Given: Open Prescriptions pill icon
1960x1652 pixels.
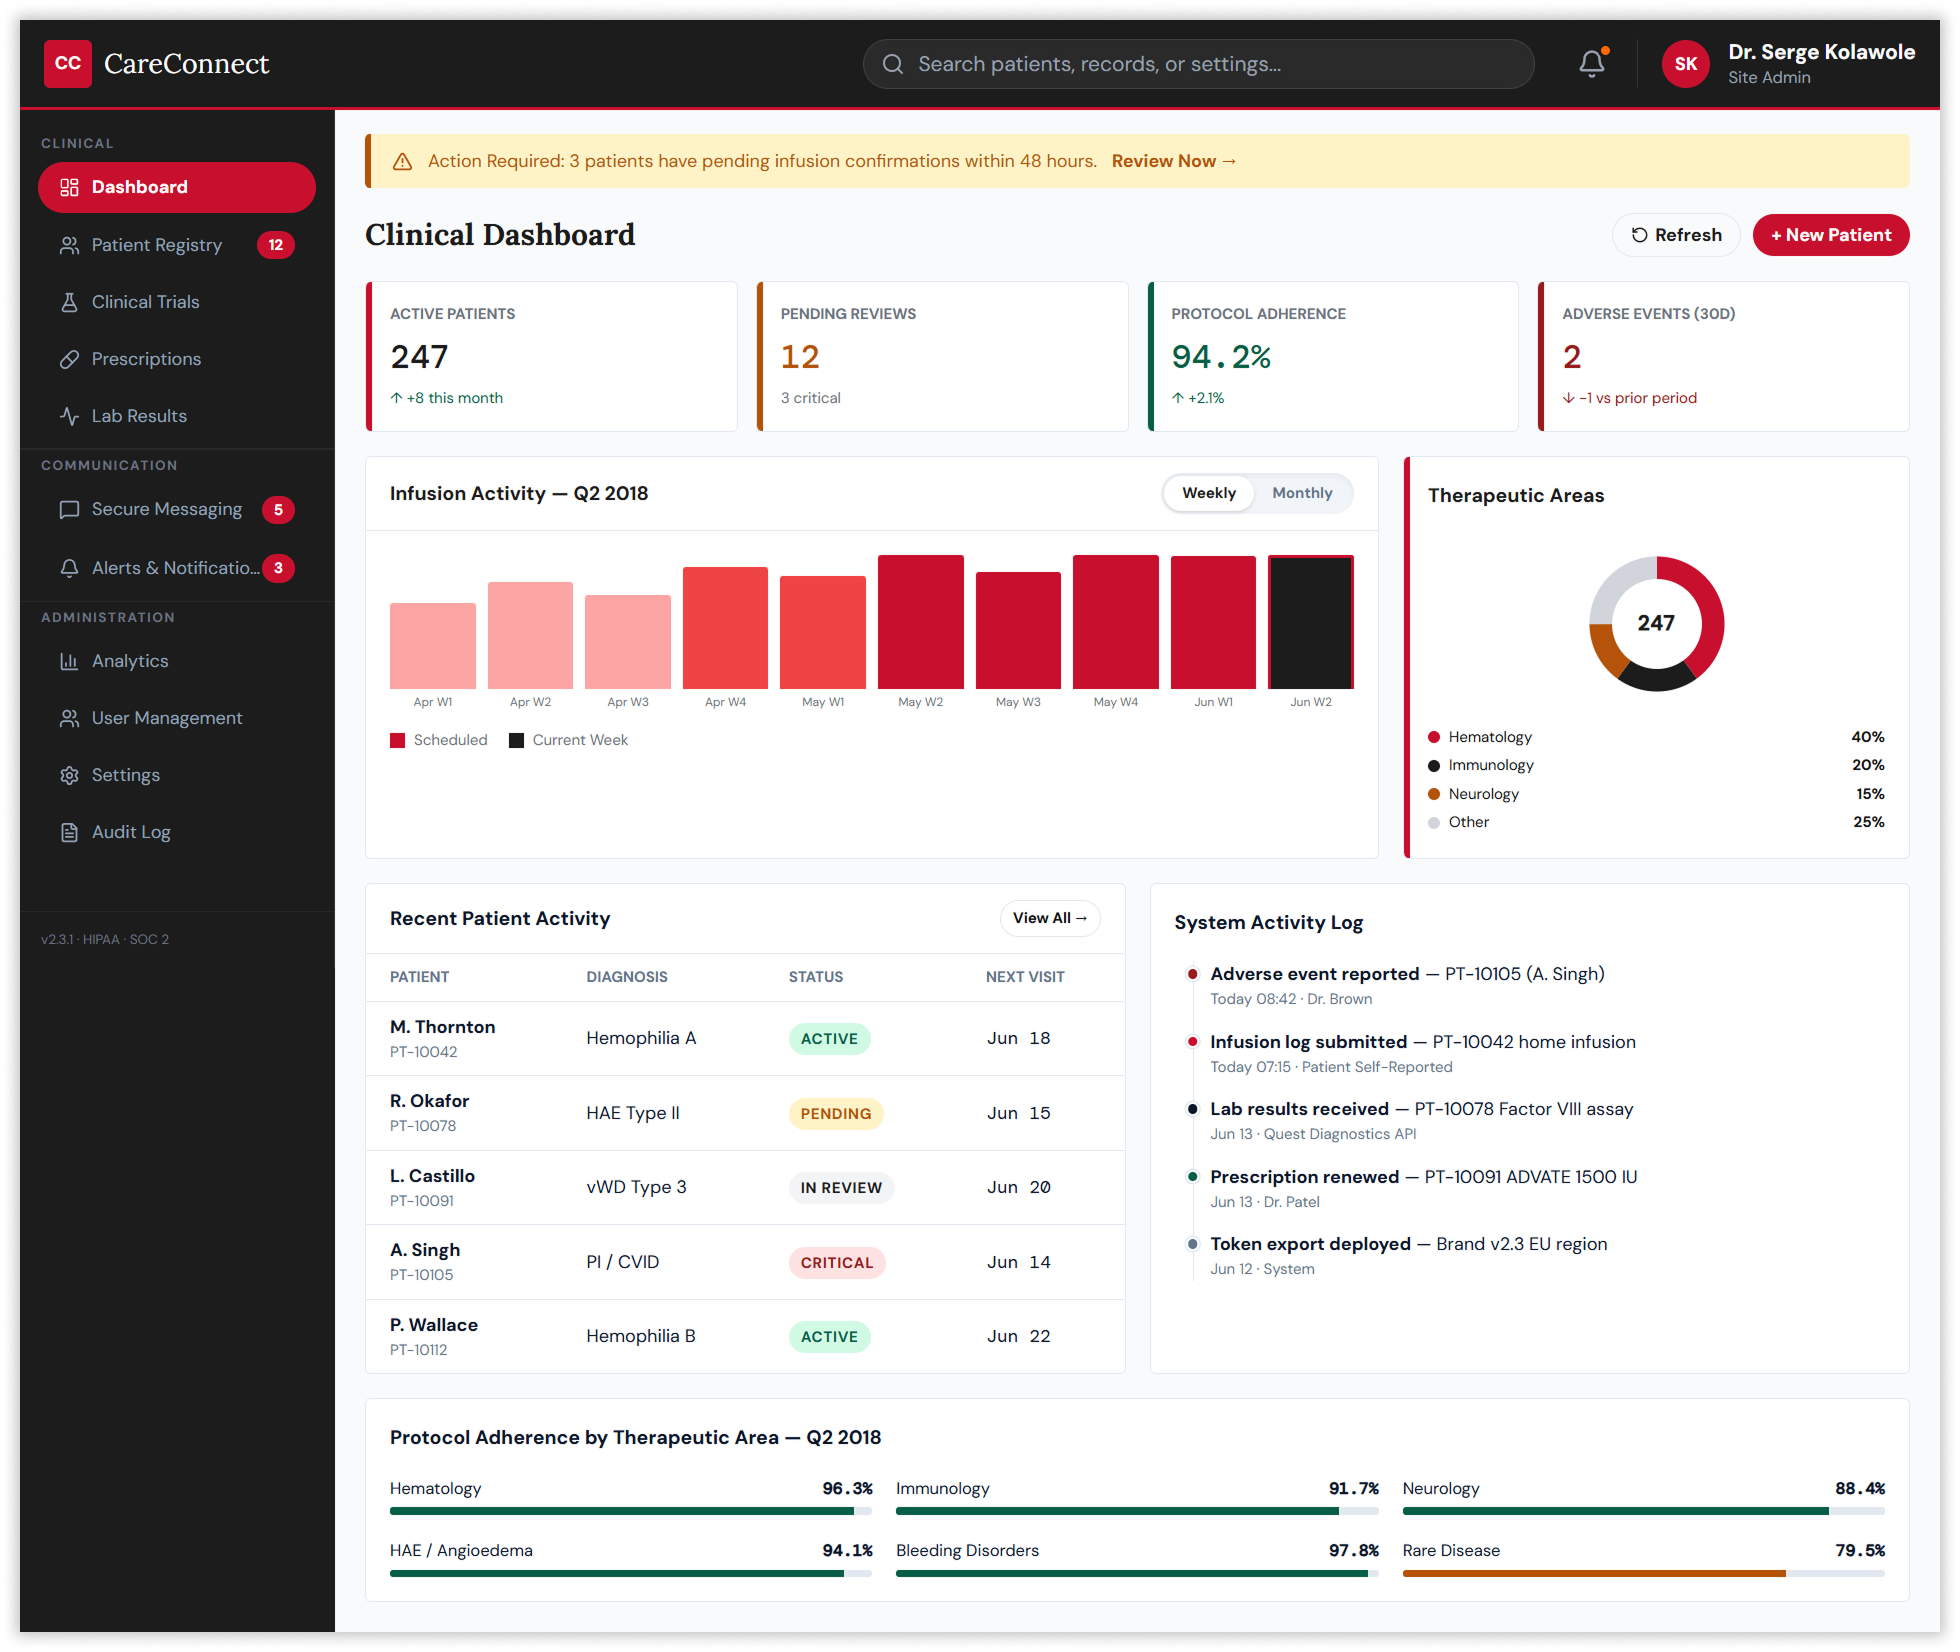Looking at the screenshot, I should [x=69, y=359].
